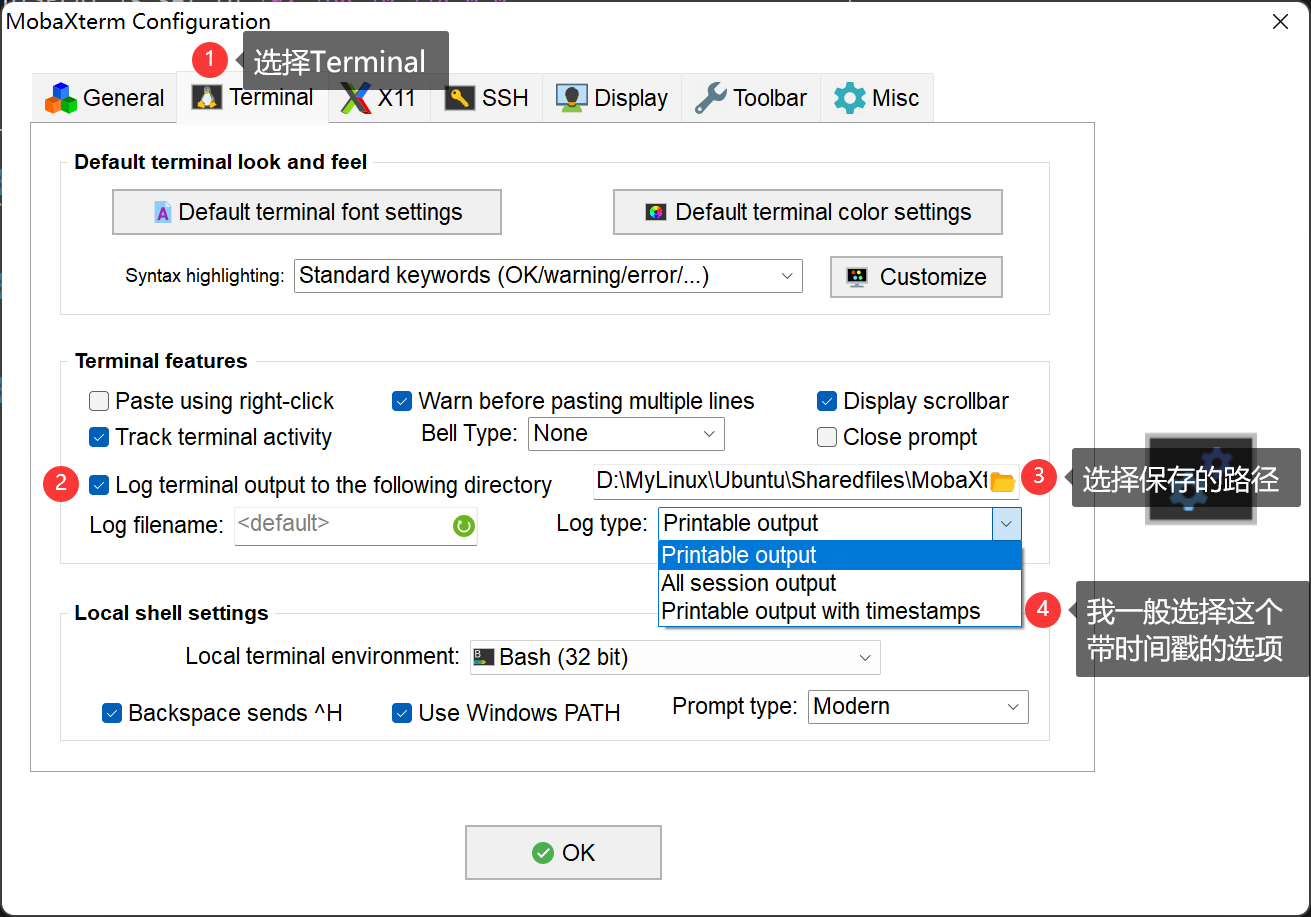The height and width of the screenshot is (917, 1311).
Task: Click the Customize syntax highlighting button
Action: click(x=916, y=277)
